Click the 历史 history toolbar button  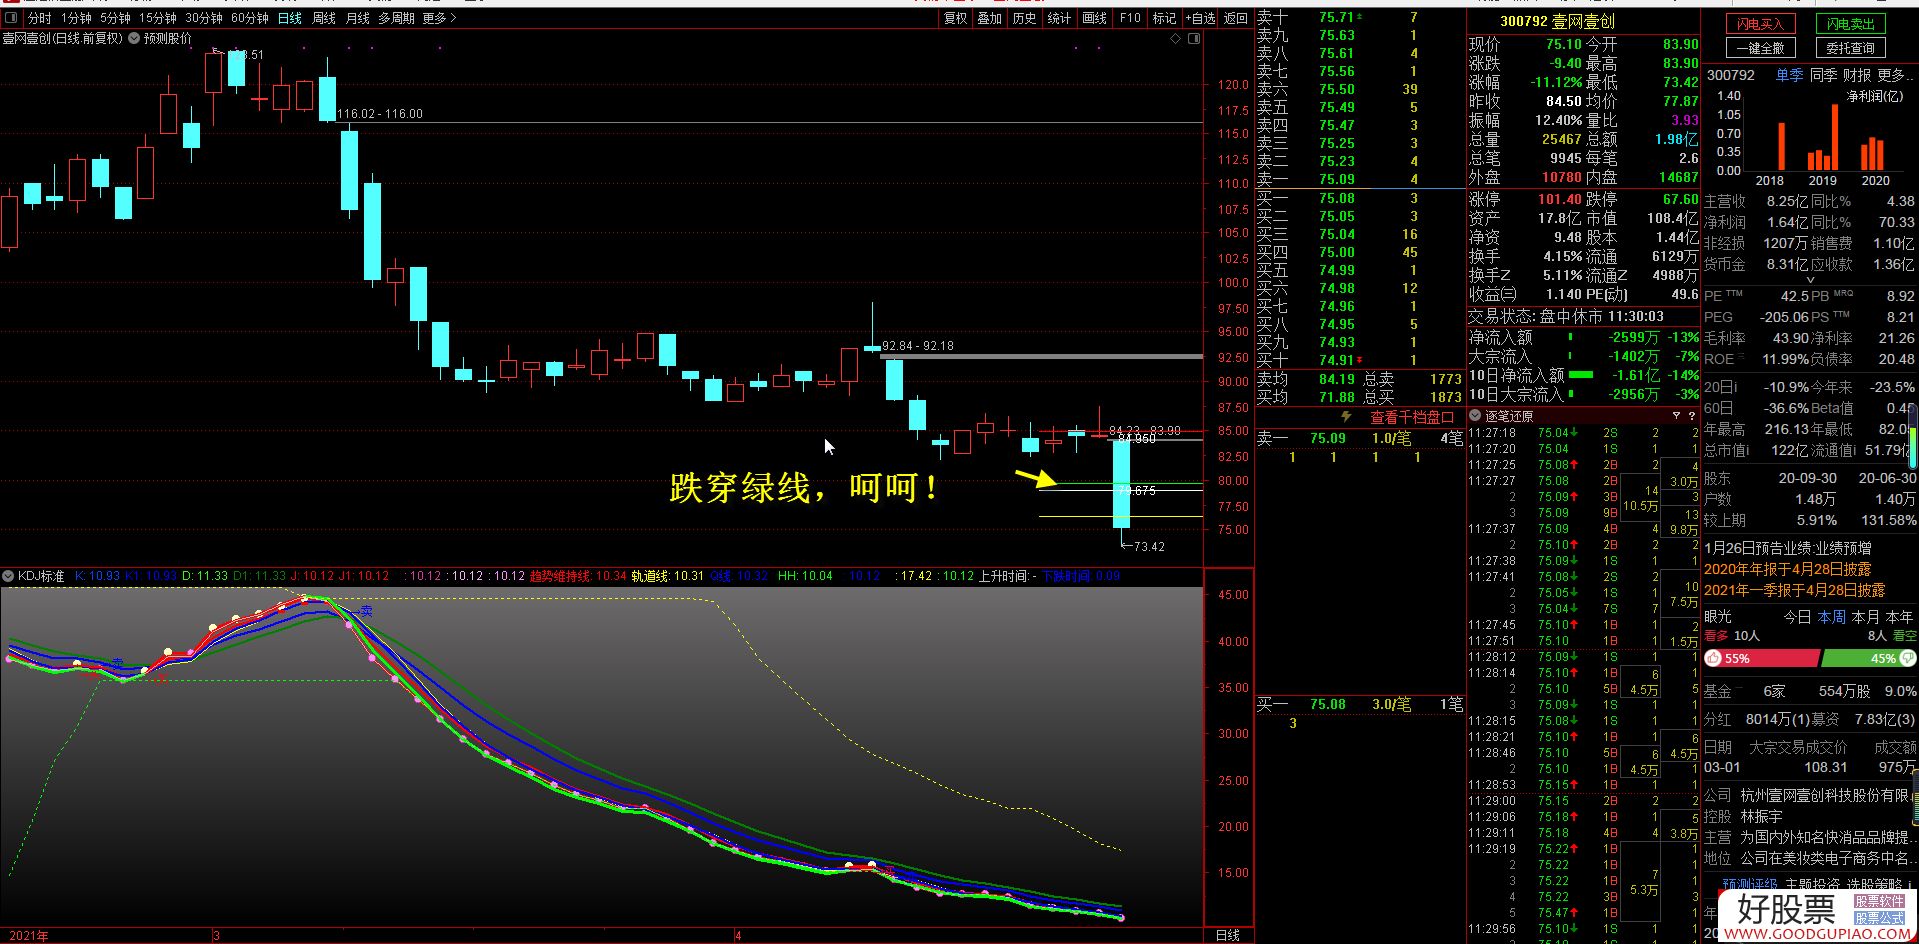[1024, 18]
